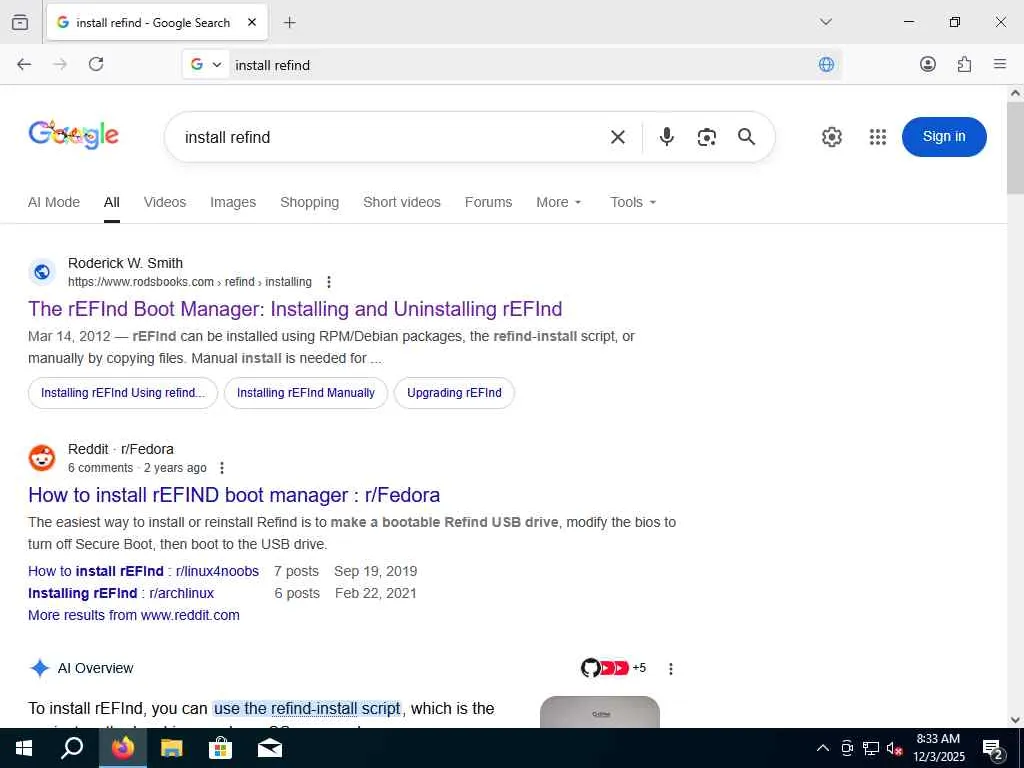Open the three-dot menu beside rodsbooks.com URL

328,282
